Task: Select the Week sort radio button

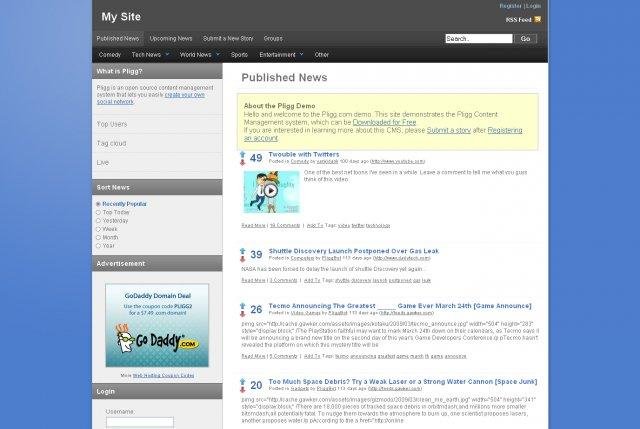Action: [98, 229]
